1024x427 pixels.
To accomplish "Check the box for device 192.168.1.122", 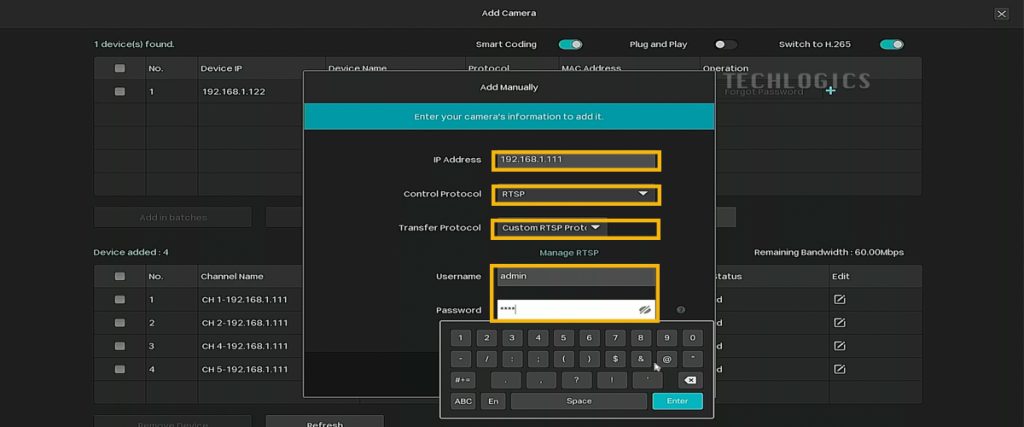I will (x=120, y=91).
